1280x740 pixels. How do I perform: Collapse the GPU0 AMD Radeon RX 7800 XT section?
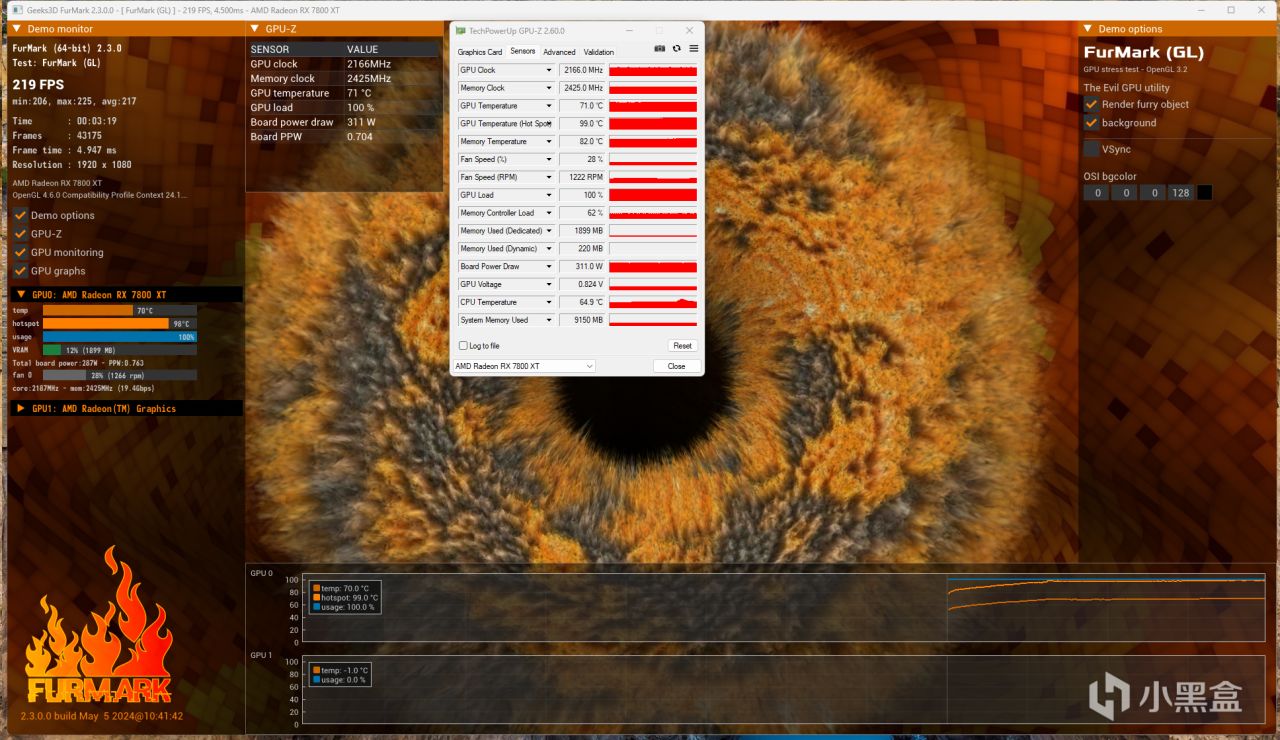(x=21, y=295)
